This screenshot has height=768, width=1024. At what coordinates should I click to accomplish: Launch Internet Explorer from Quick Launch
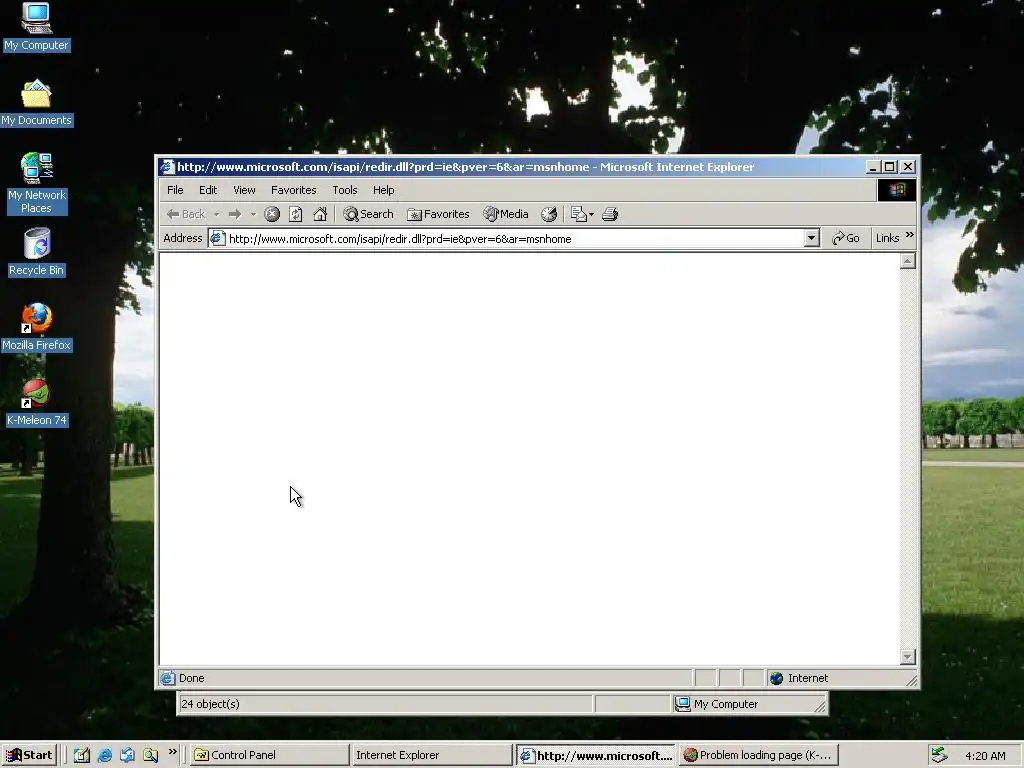point(104,755)
